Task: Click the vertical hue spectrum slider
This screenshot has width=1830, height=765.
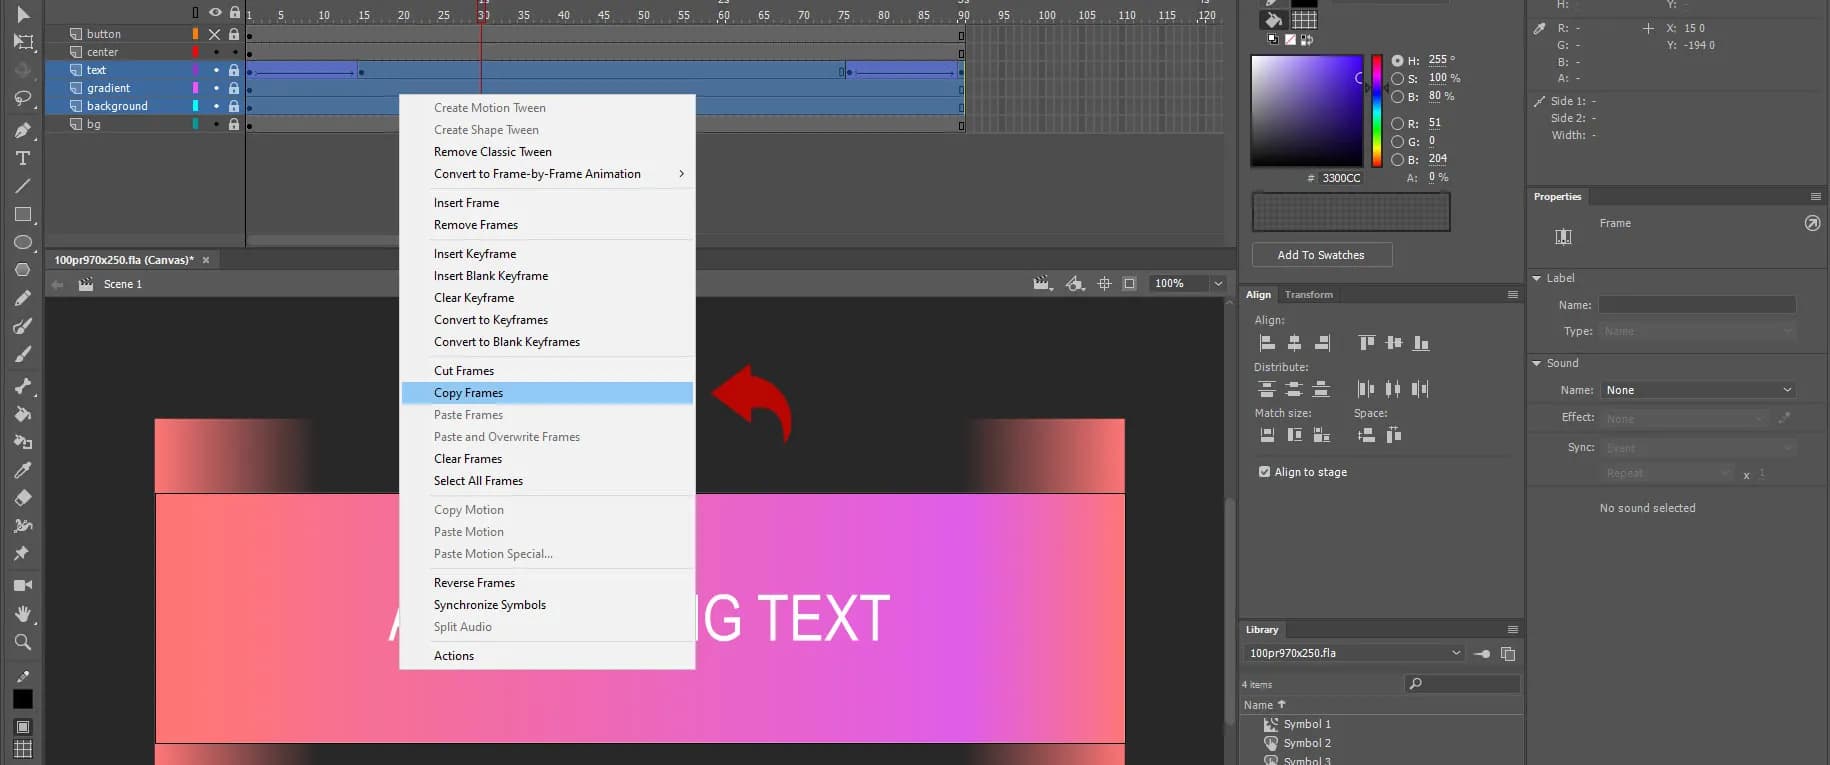Action: [x=1377, y=110]
